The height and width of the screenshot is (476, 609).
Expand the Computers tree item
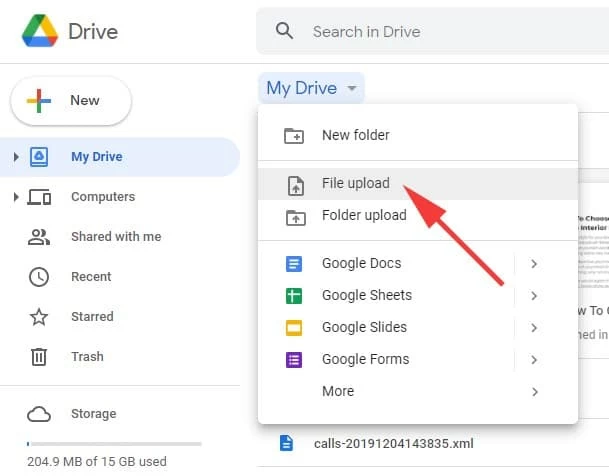point(16,197)
